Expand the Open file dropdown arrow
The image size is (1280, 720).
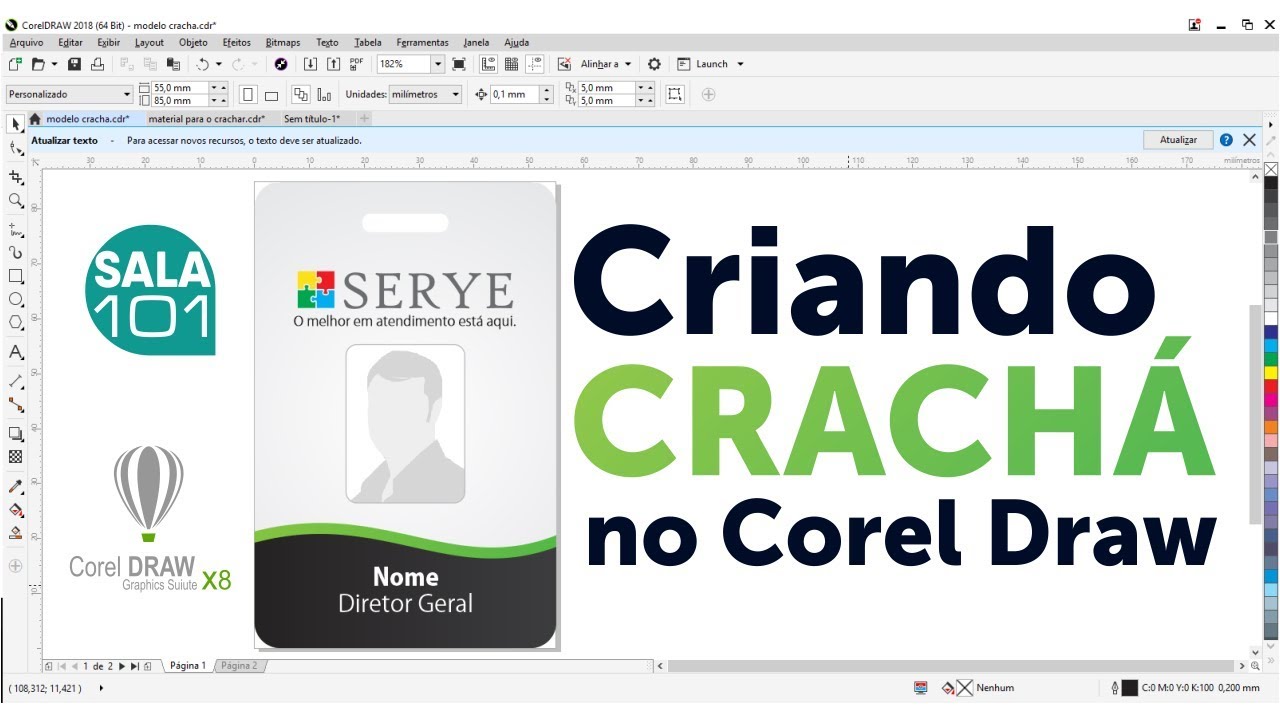pyautogui.click(x=54, y=64)
